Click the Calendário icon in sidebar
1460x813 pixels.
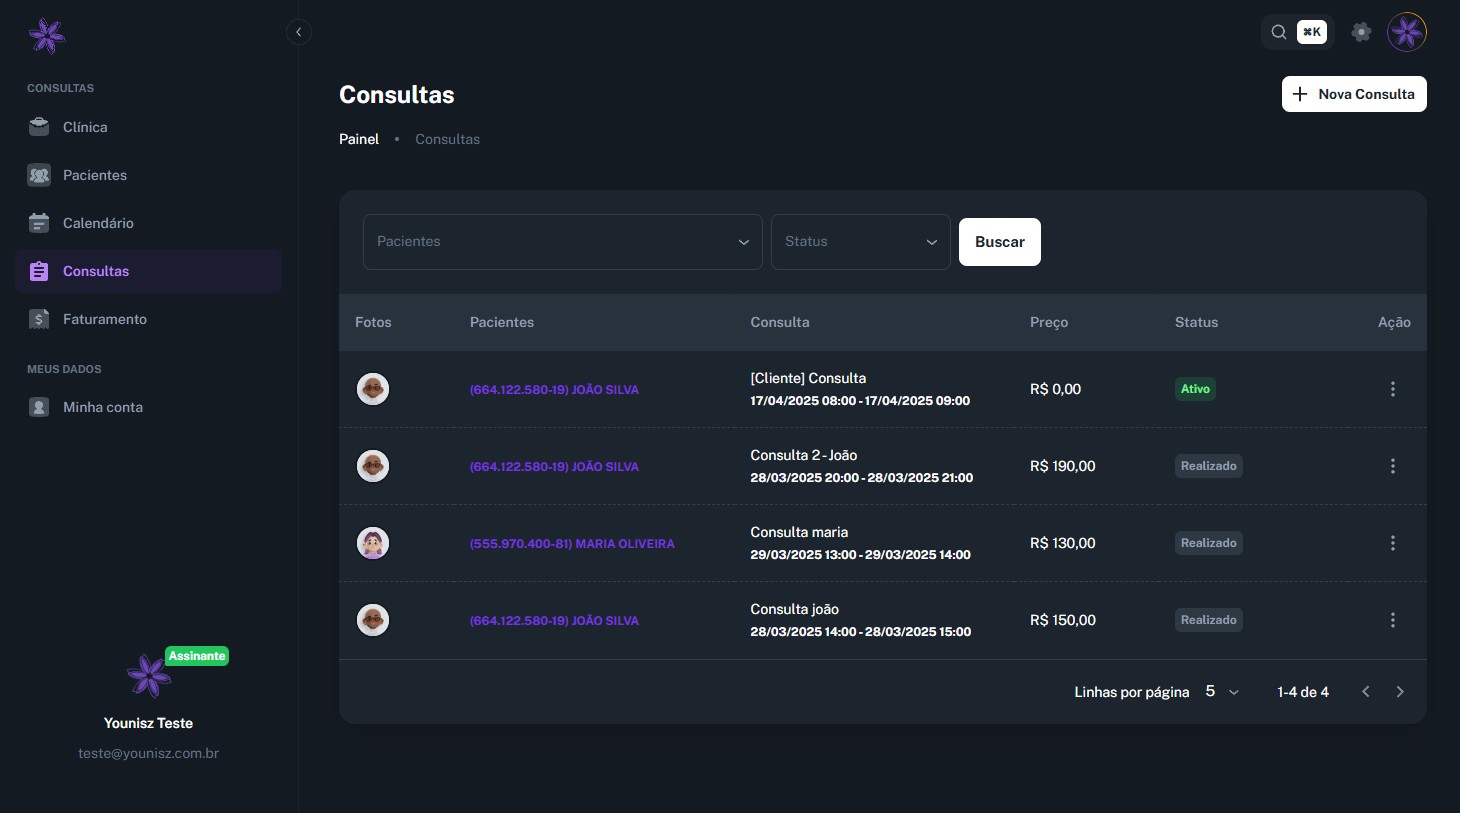click(x=39, y=223)
